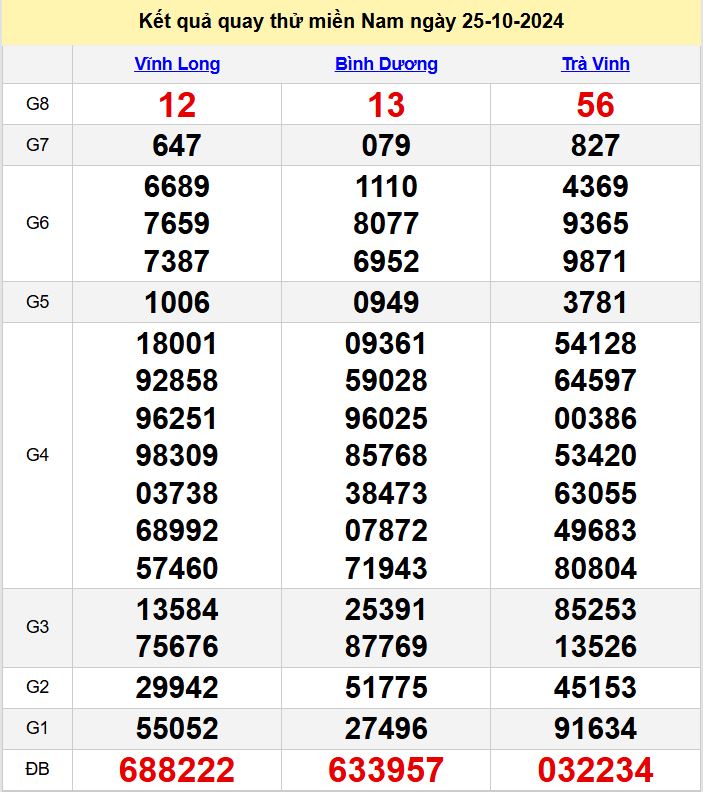Click G6 value 9365
703x792 pixels.
[595, 224]
